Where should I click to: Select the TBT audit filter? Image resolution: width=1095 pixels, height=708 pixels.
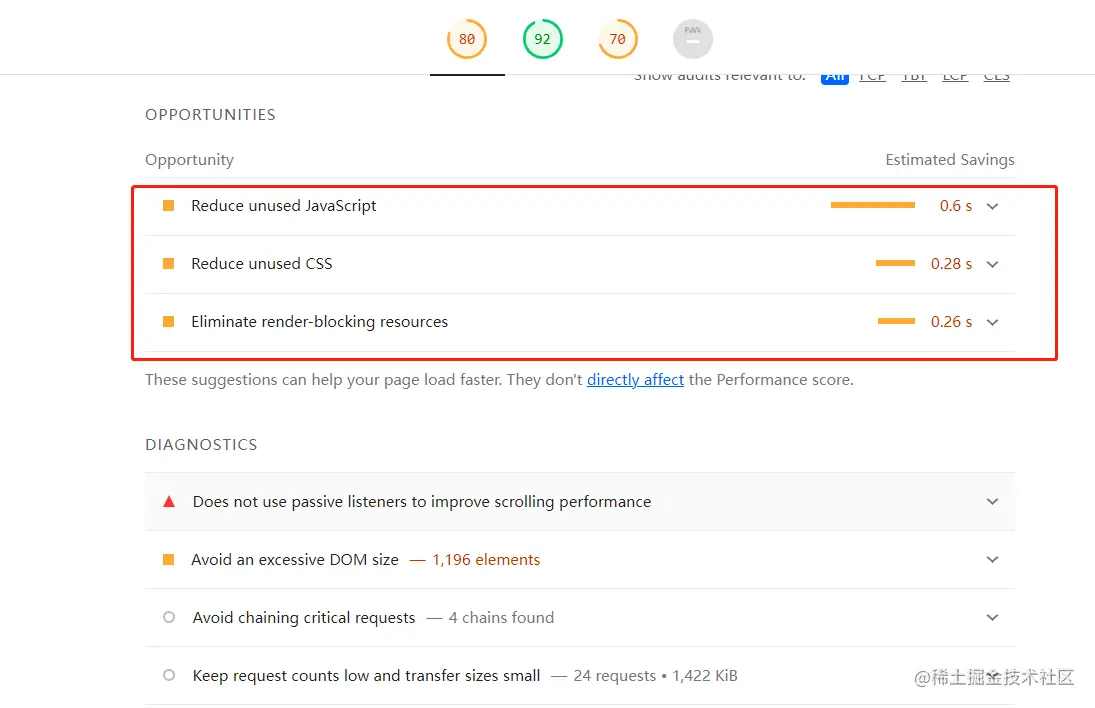[914, 76]
